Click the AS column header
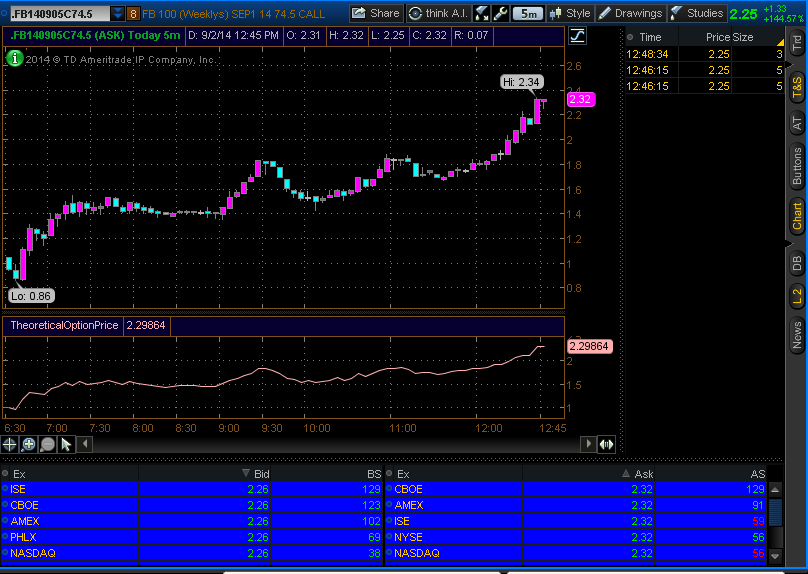808x574 pixels. [758, 474]
